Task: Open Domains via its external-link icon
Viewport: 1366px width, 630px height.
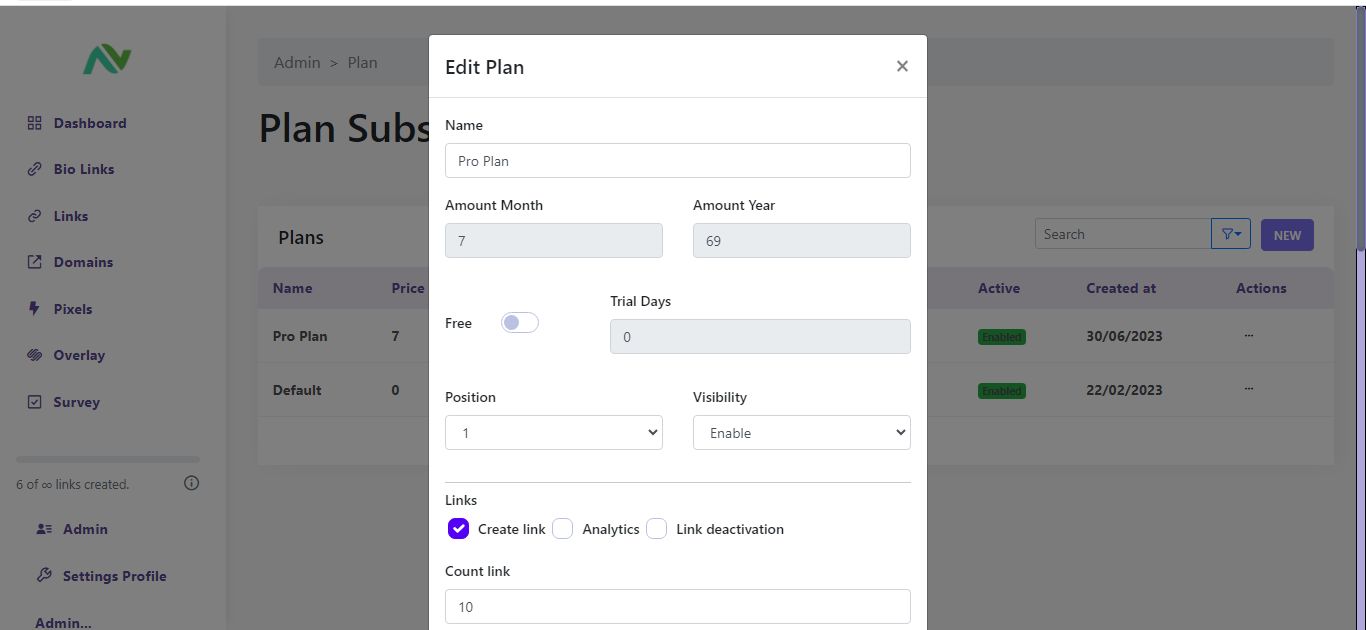Action: [34, 262]
